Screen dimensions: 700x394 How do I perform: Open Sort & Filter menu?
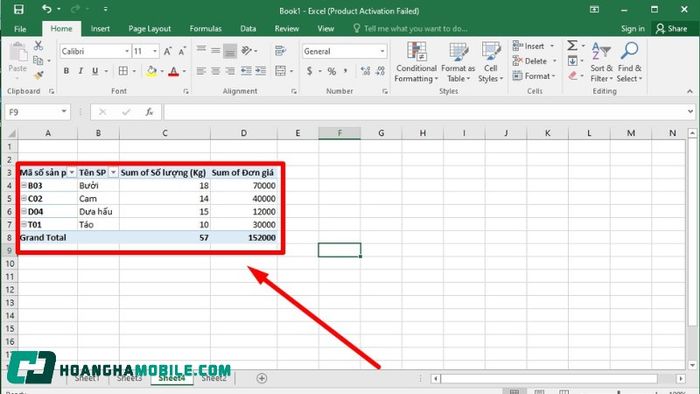click(601, 62)
